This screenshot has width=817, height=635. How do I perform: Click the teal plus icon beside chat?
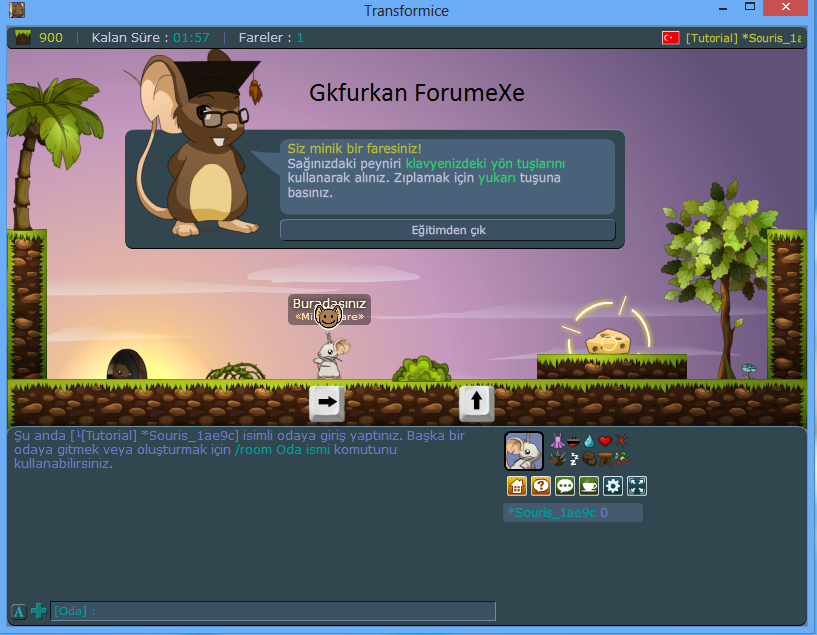pyautogui.click(x=39, y=611)
